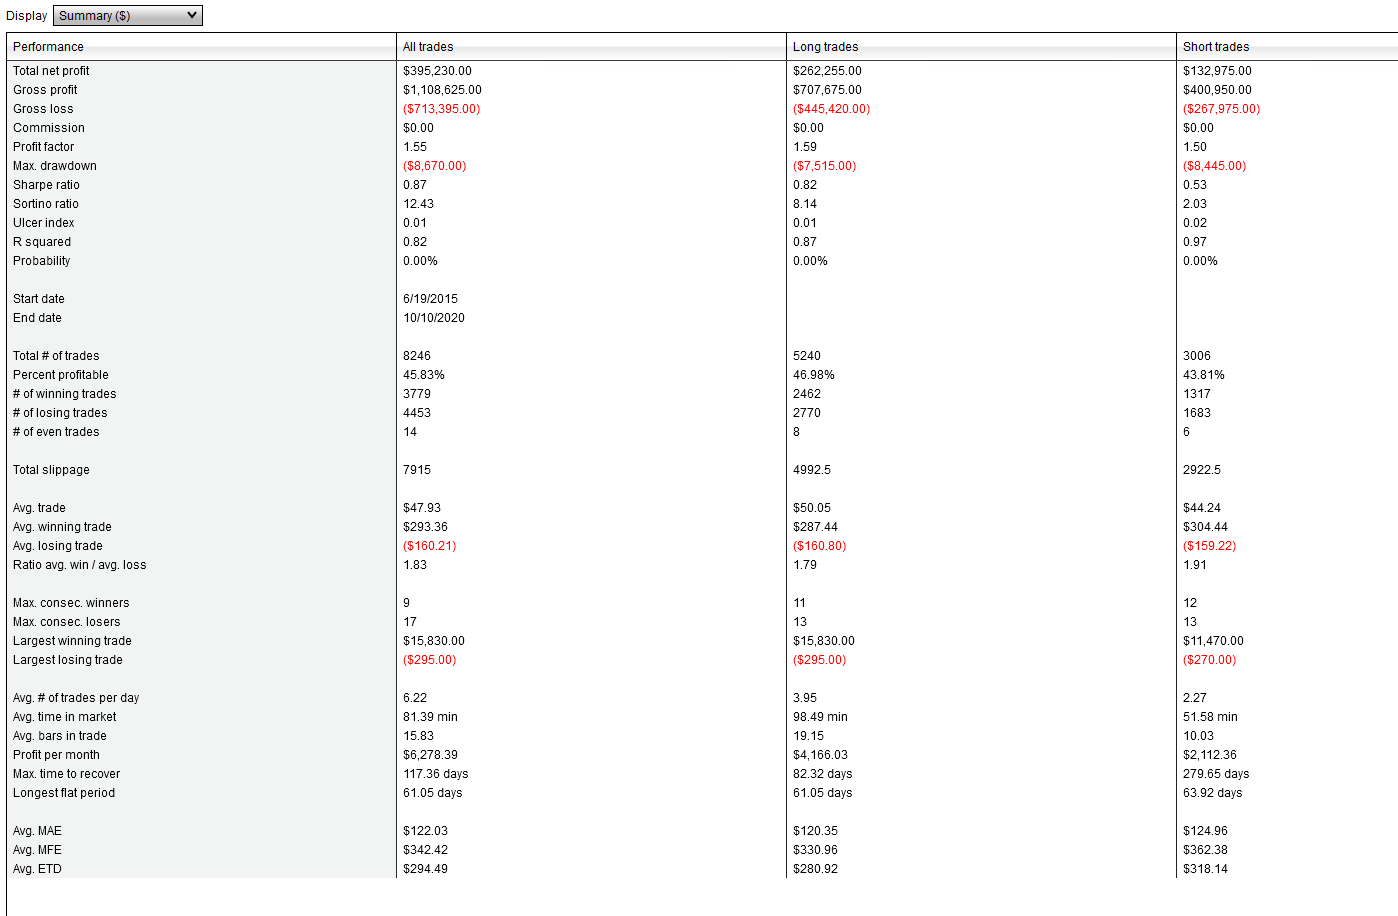
Task: Select percent profitable 45.83%
Action: point(424,375)
